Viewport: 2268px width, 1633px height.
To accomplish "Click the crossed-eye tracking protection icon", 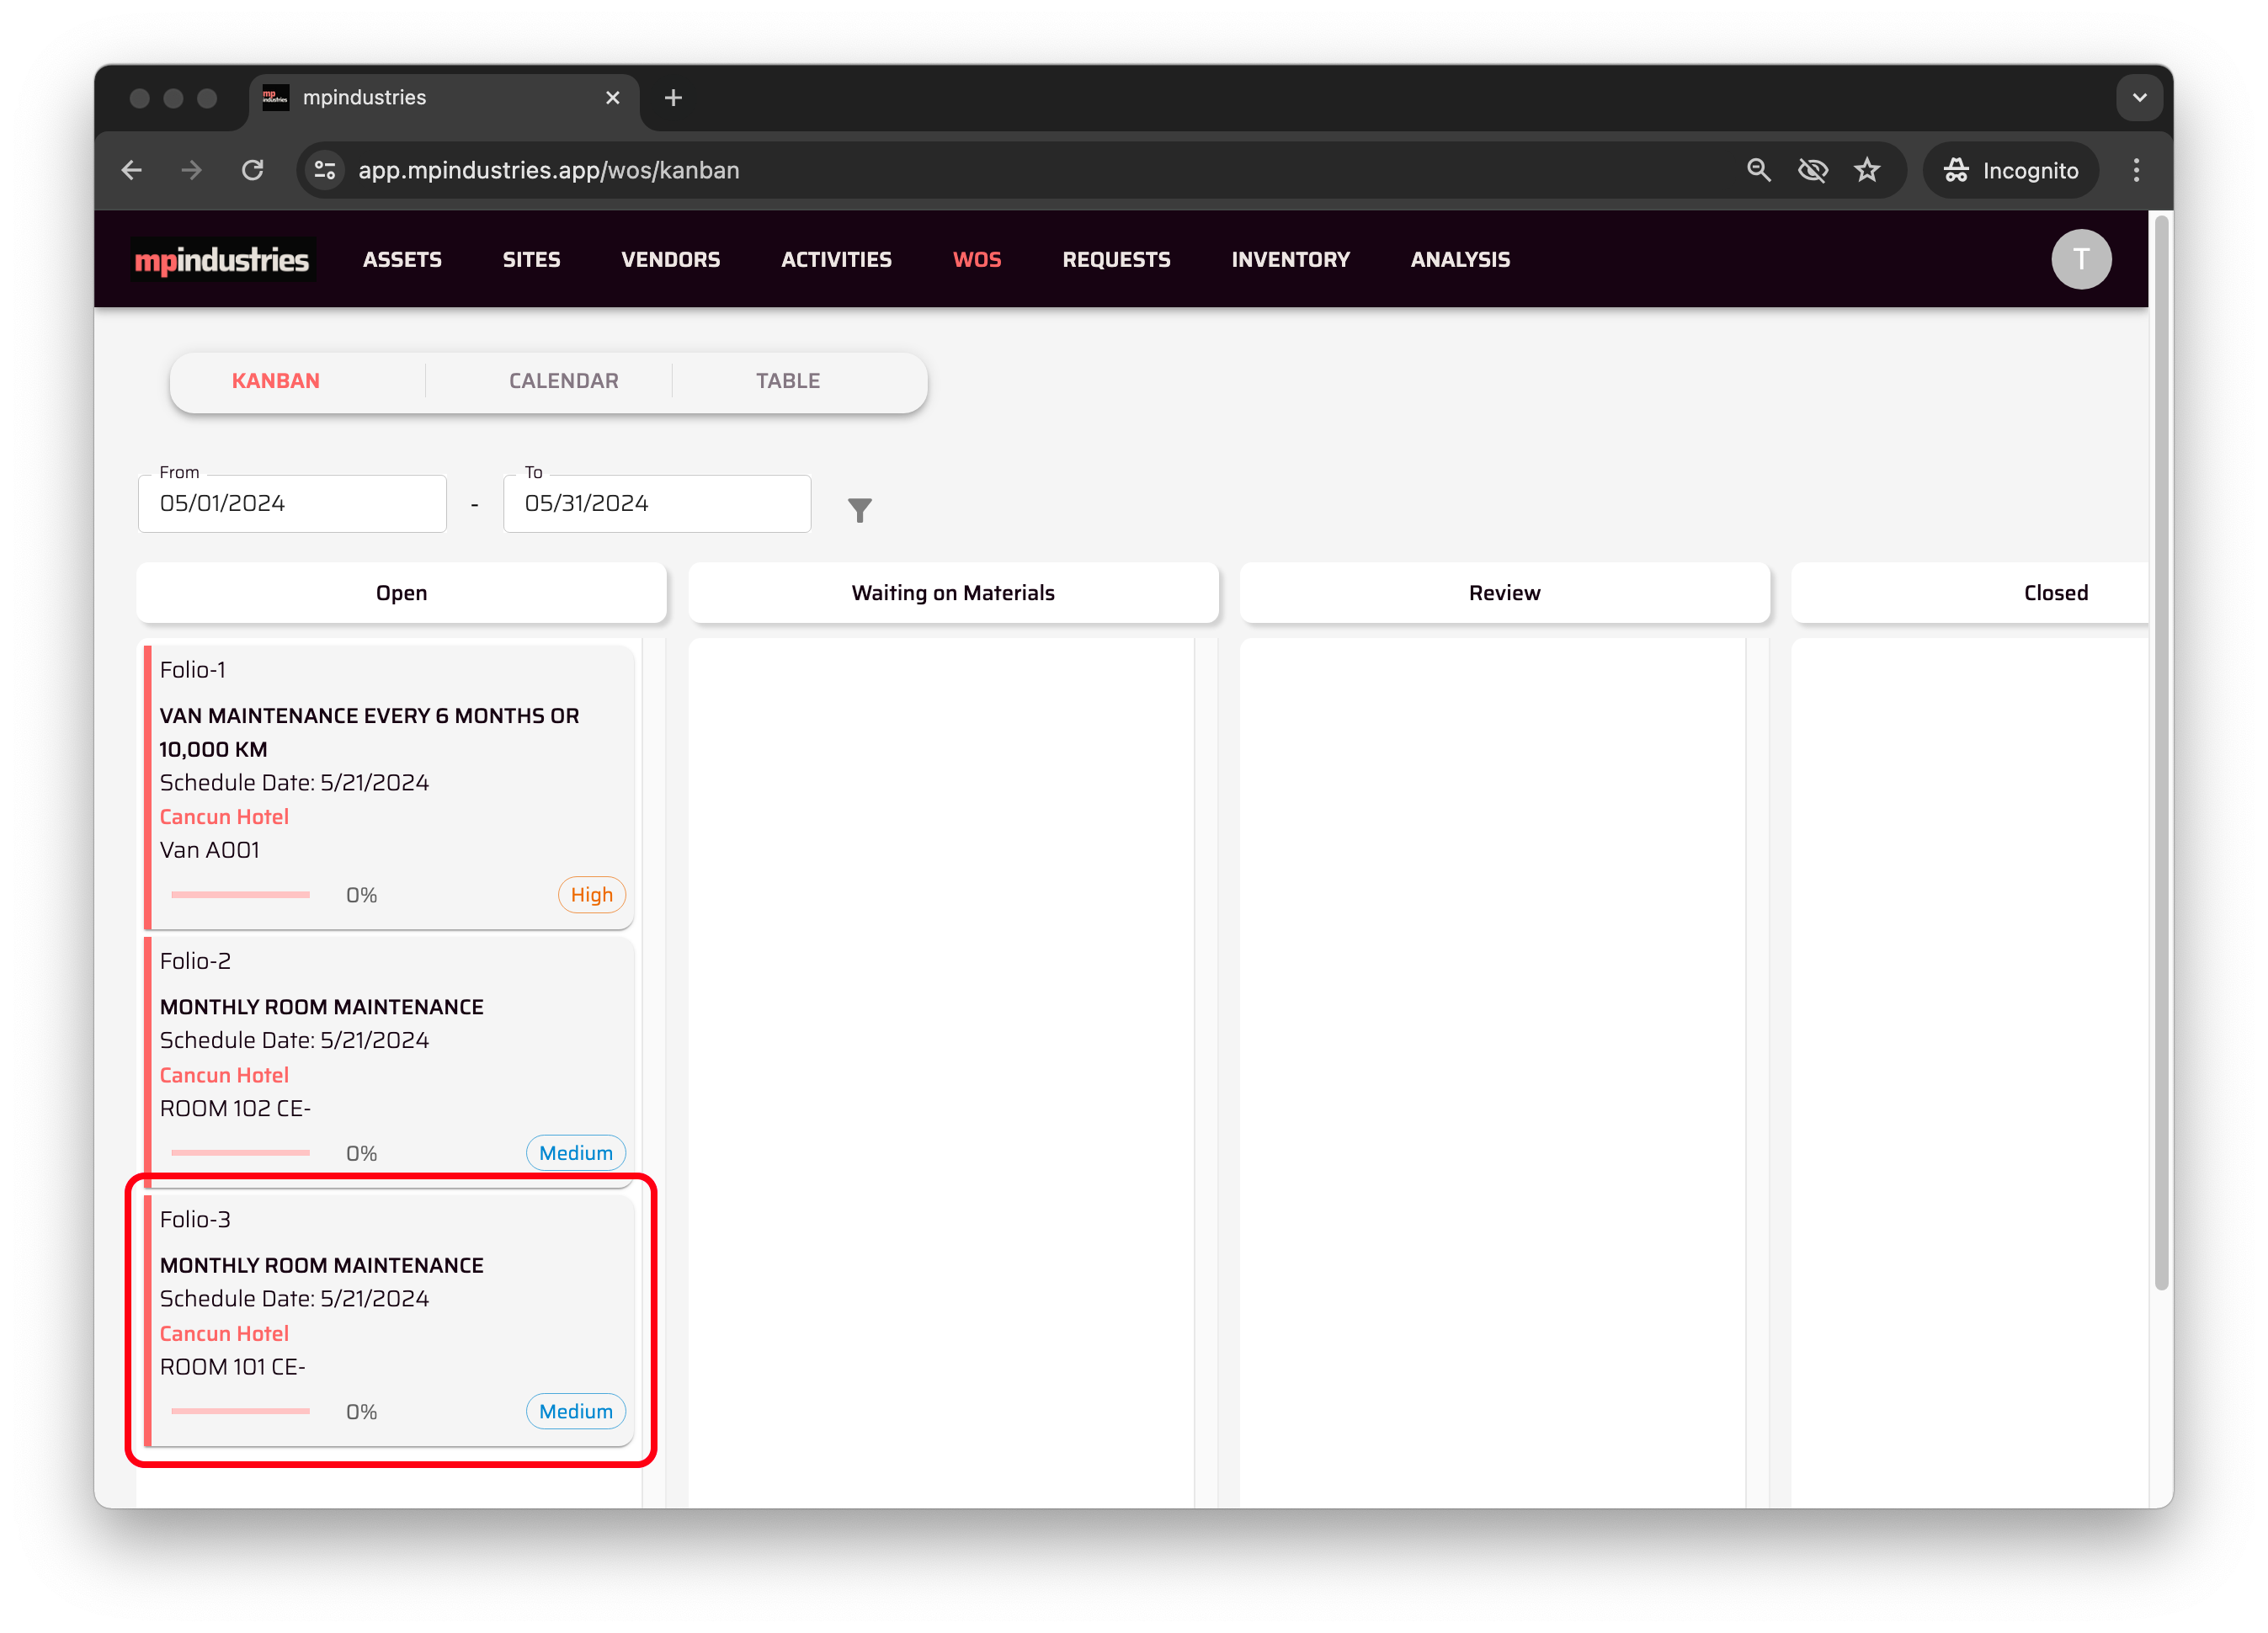I will pos(1812,170).
